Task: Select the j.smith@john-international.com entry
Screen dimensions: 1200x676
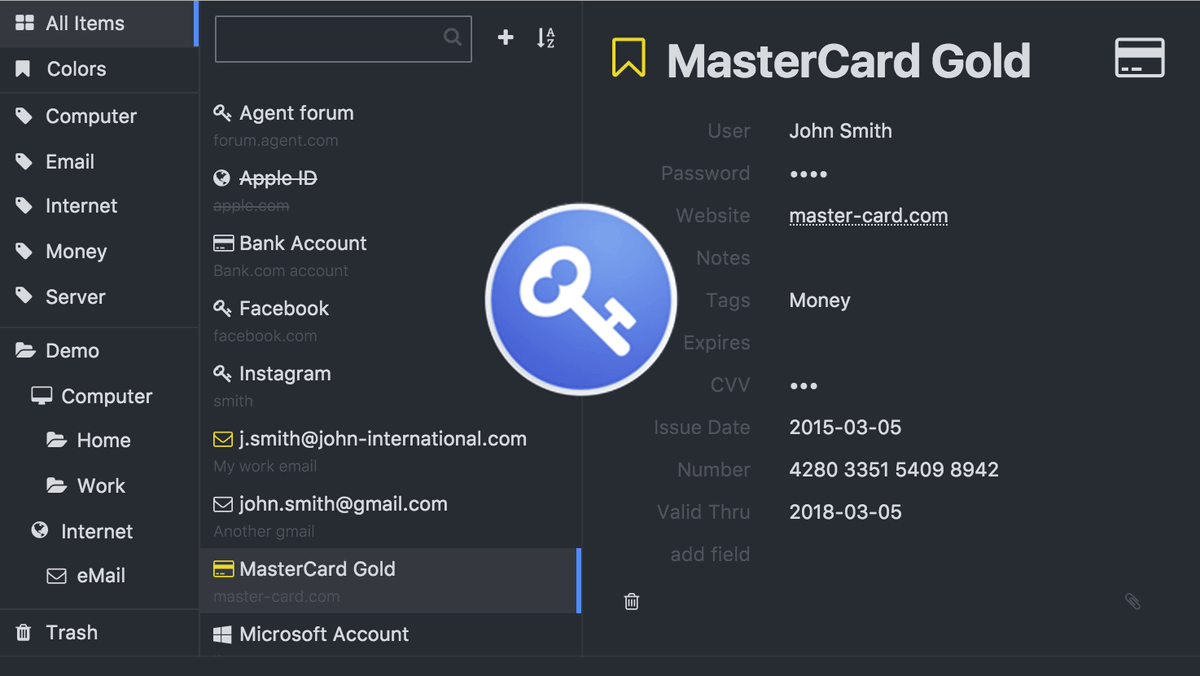Action: [x=390, y=450]
